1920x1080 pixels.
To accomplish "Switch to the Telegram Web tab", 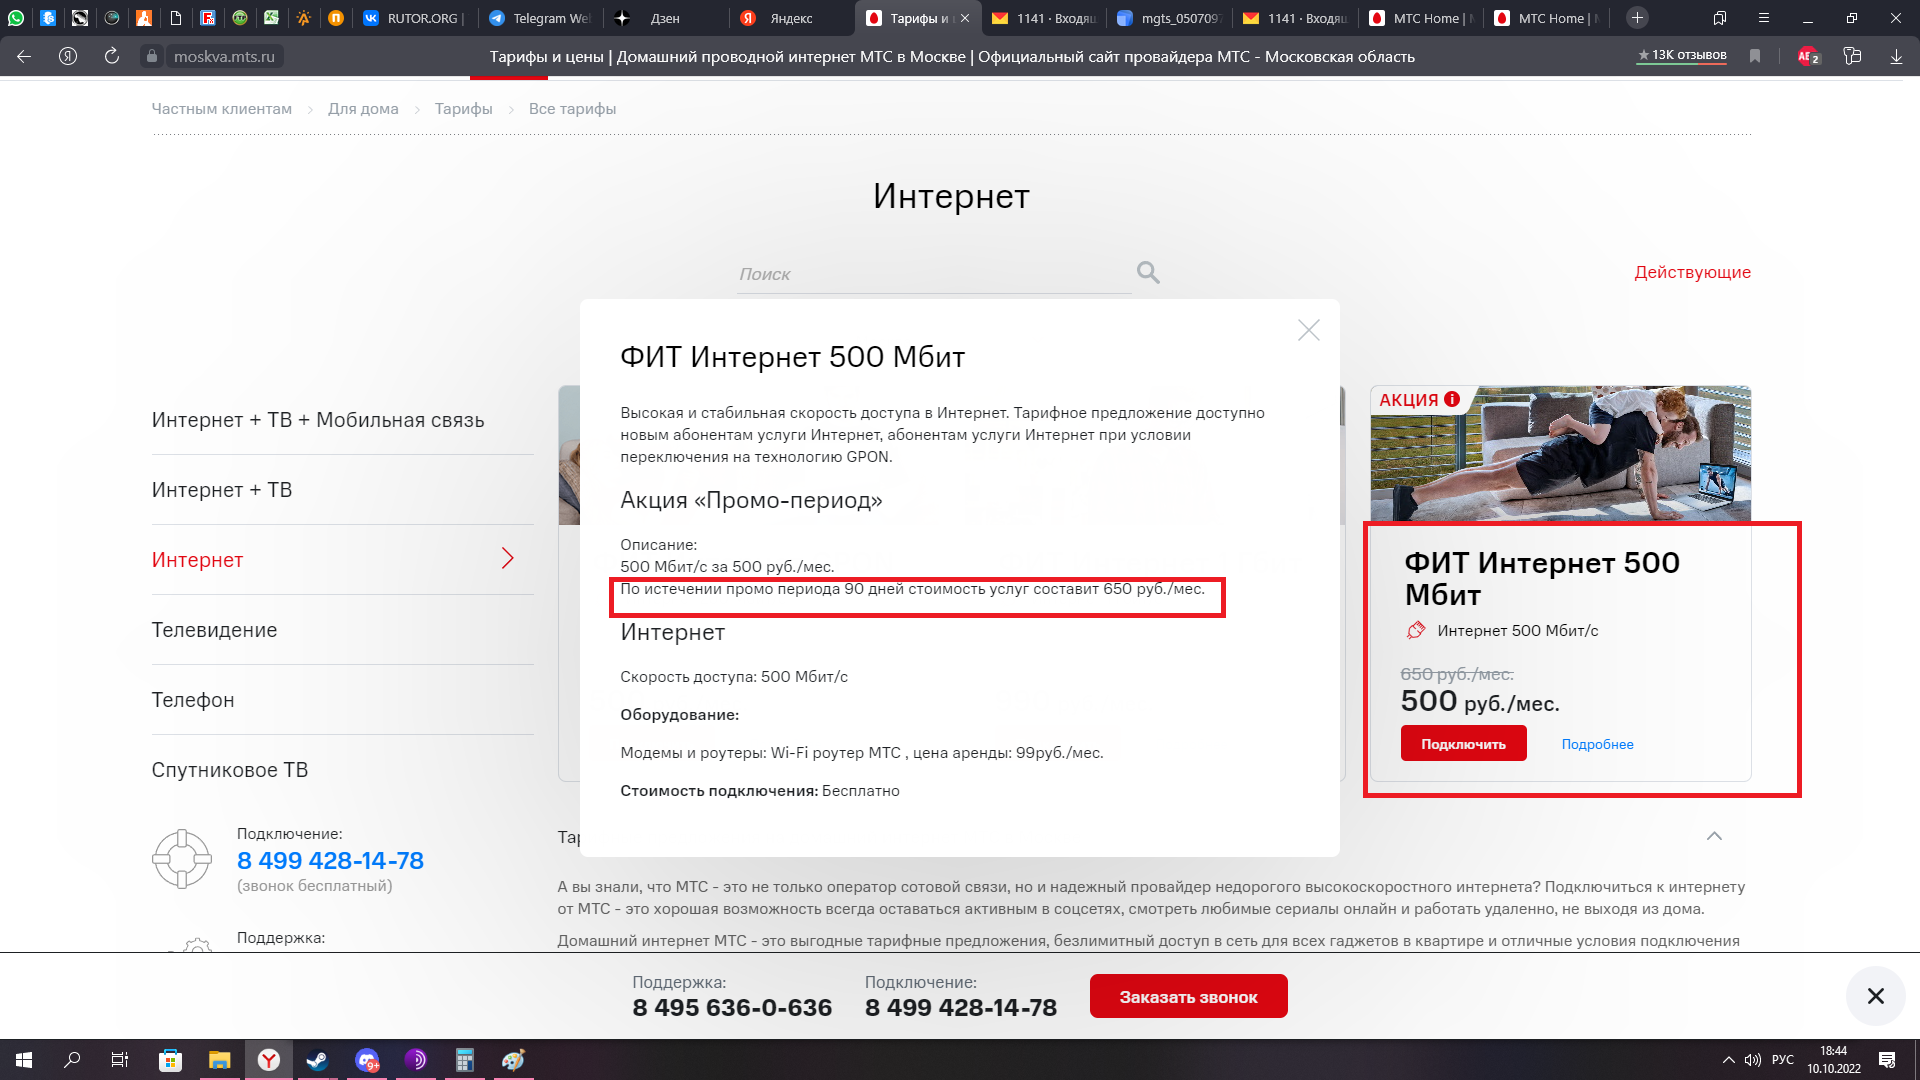I will click(x=541, y=18).
